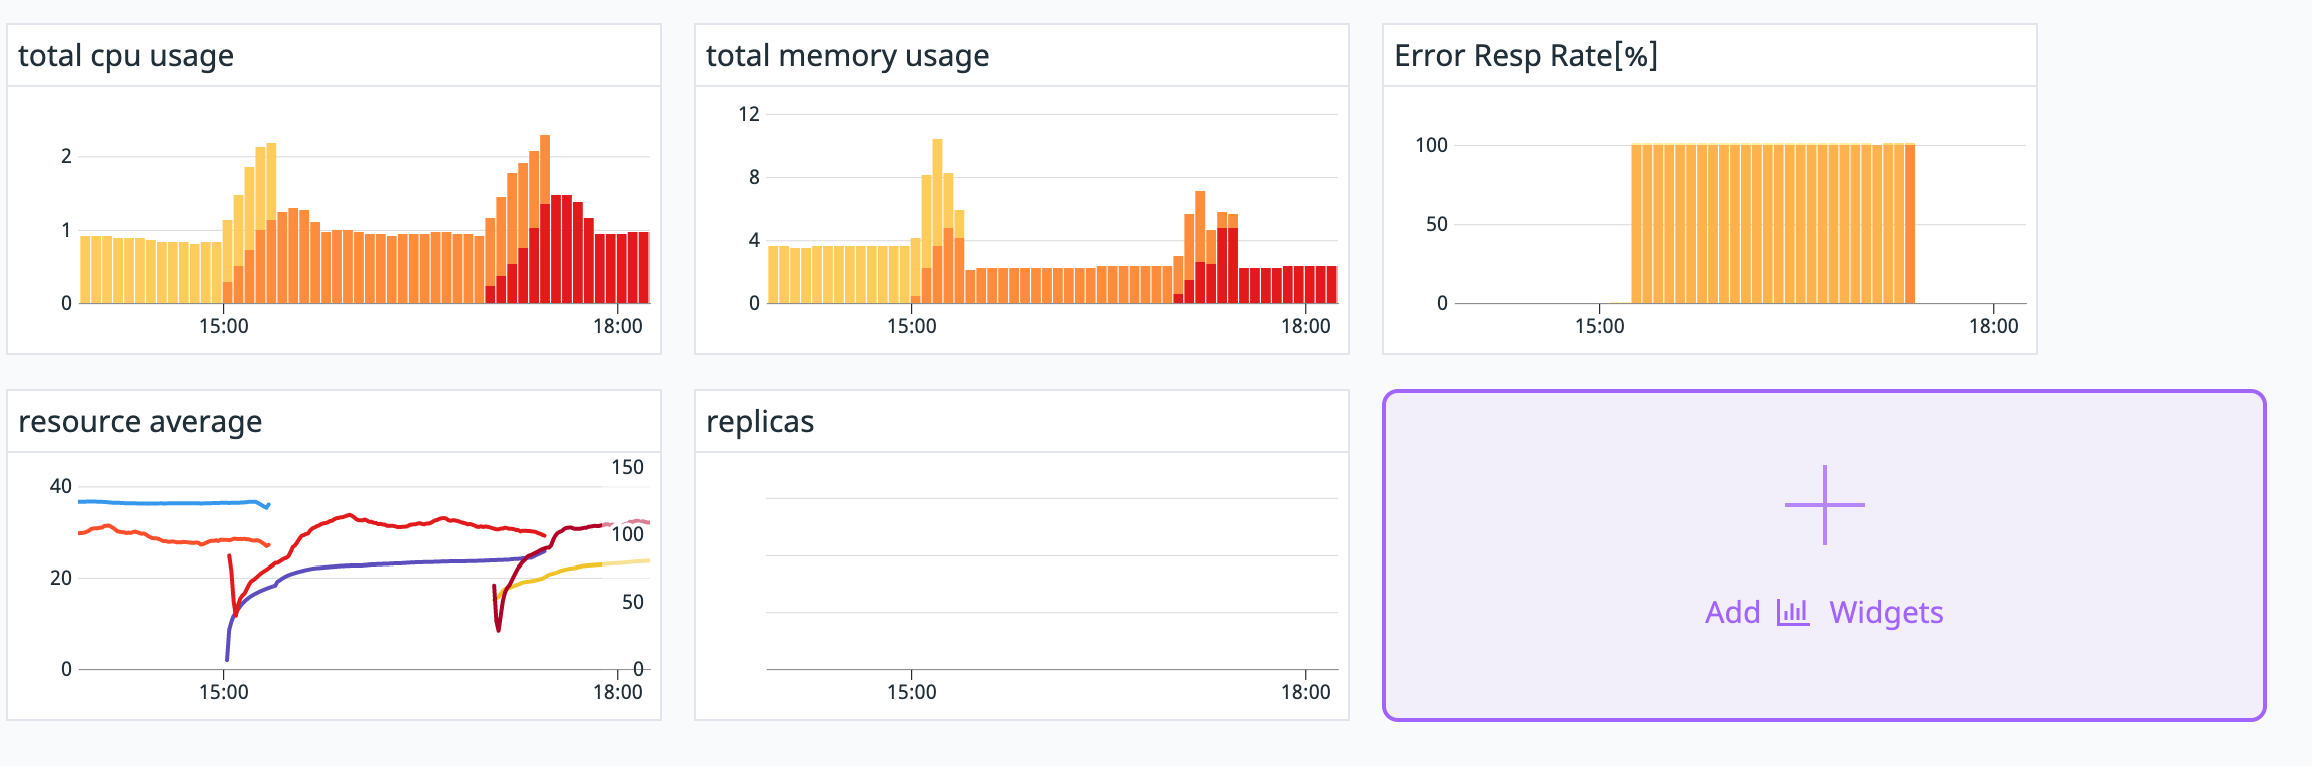Click the large plus icon in Add Widgets
The image size is (2312, 766).
point(1824,505)
